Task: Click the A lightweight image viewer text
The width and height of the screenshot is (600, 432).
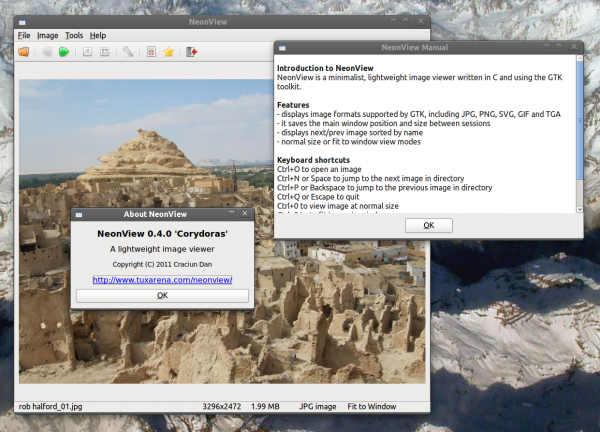Action: [x=162, y=249]
